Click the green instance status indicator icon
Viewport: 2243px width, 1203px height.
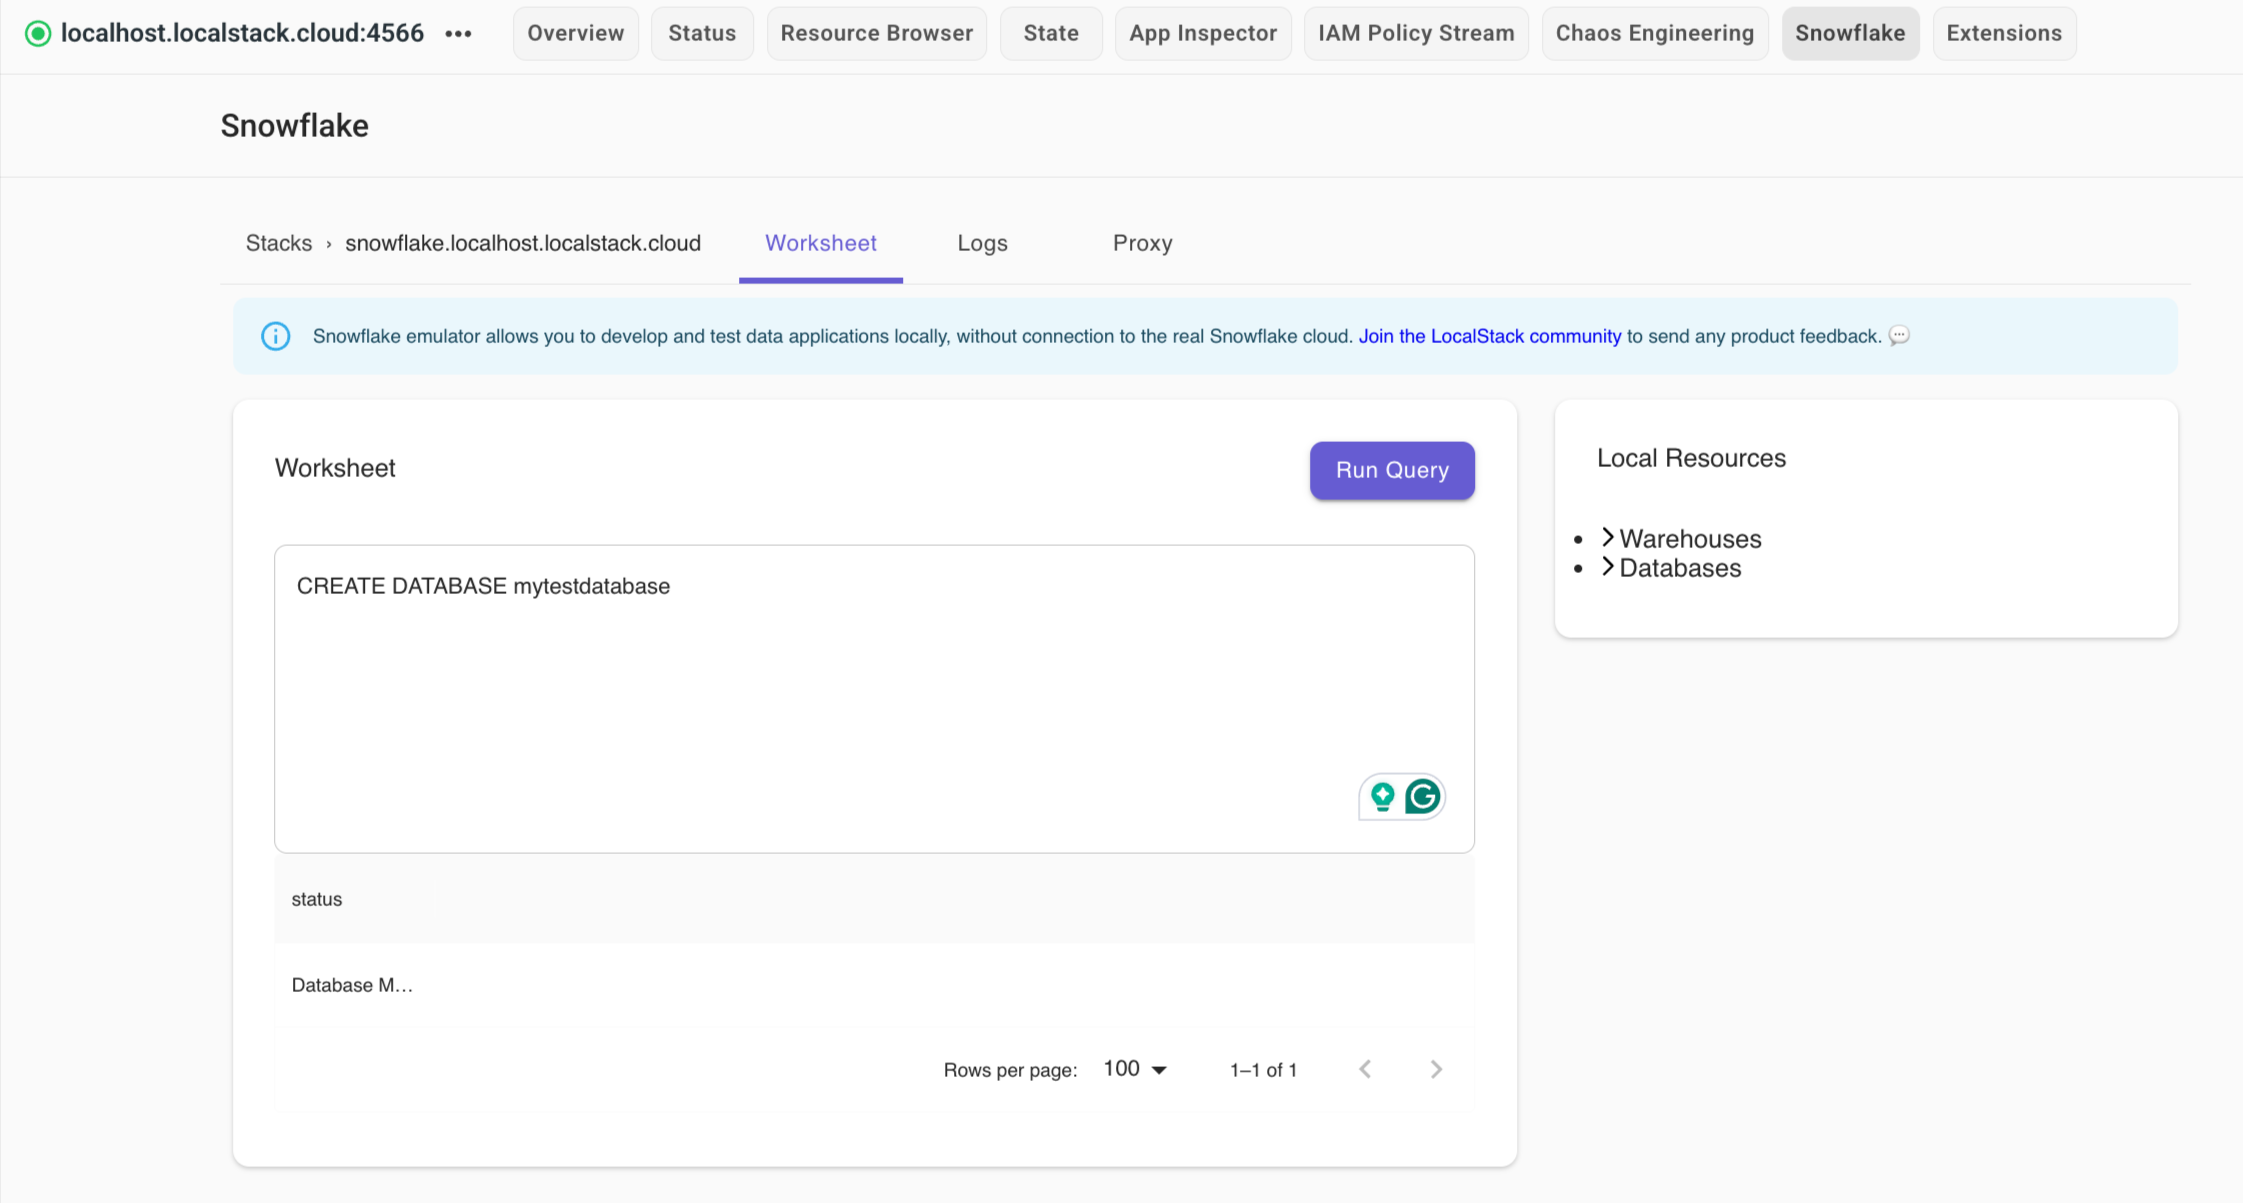[x=38, y=34]
